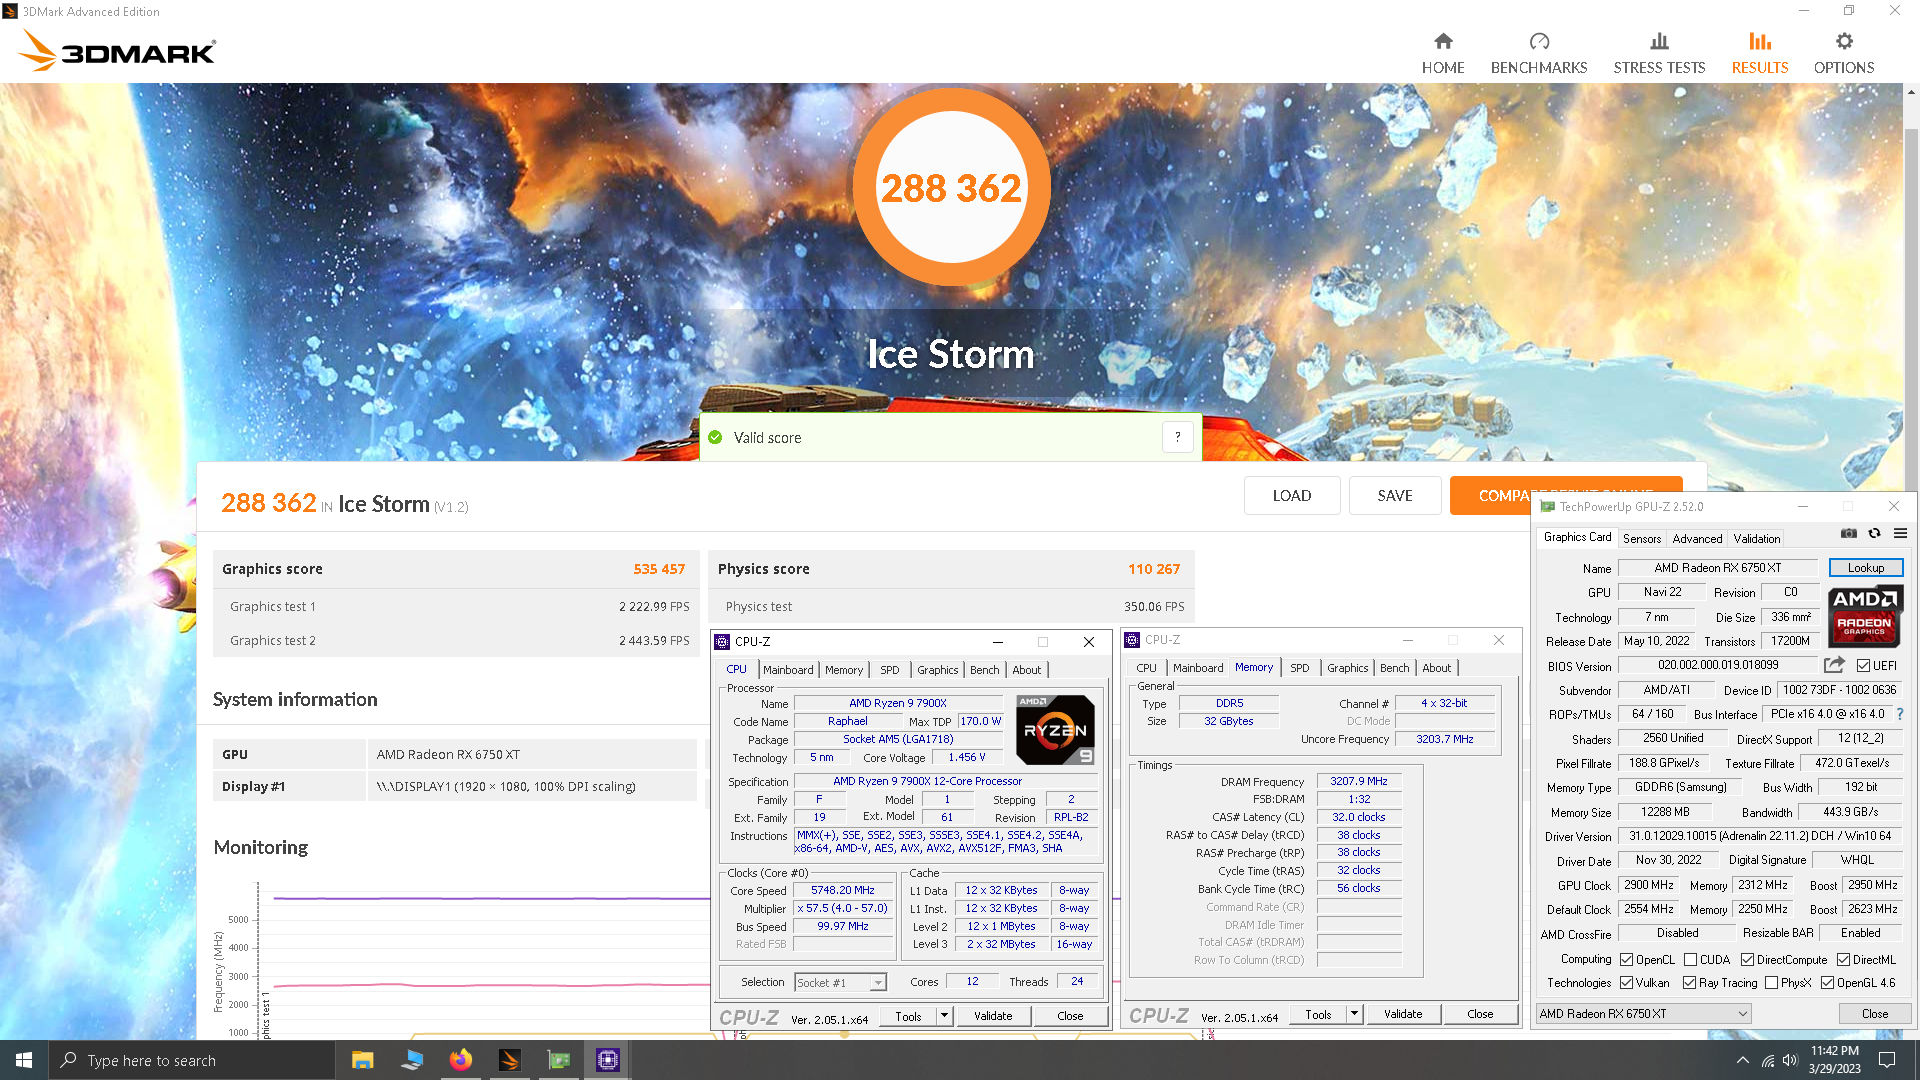Open Firefox from the taskbar
Viewport: 1920px width, 1080px height.
coord(460,1060)
